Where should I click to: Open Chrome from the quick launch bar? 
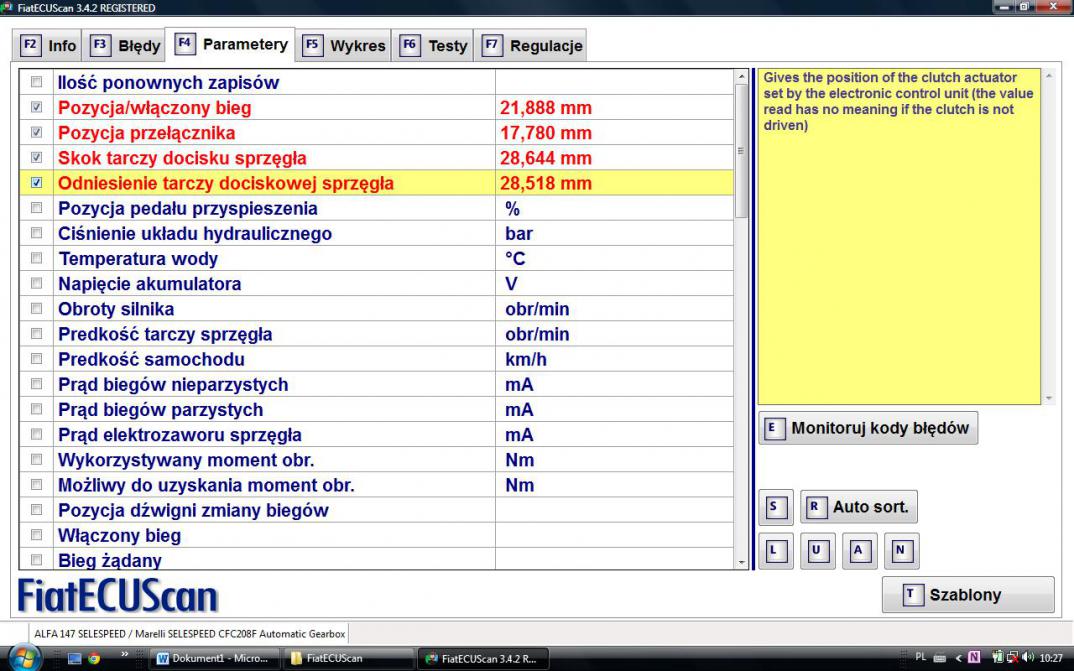coord(94,659)
